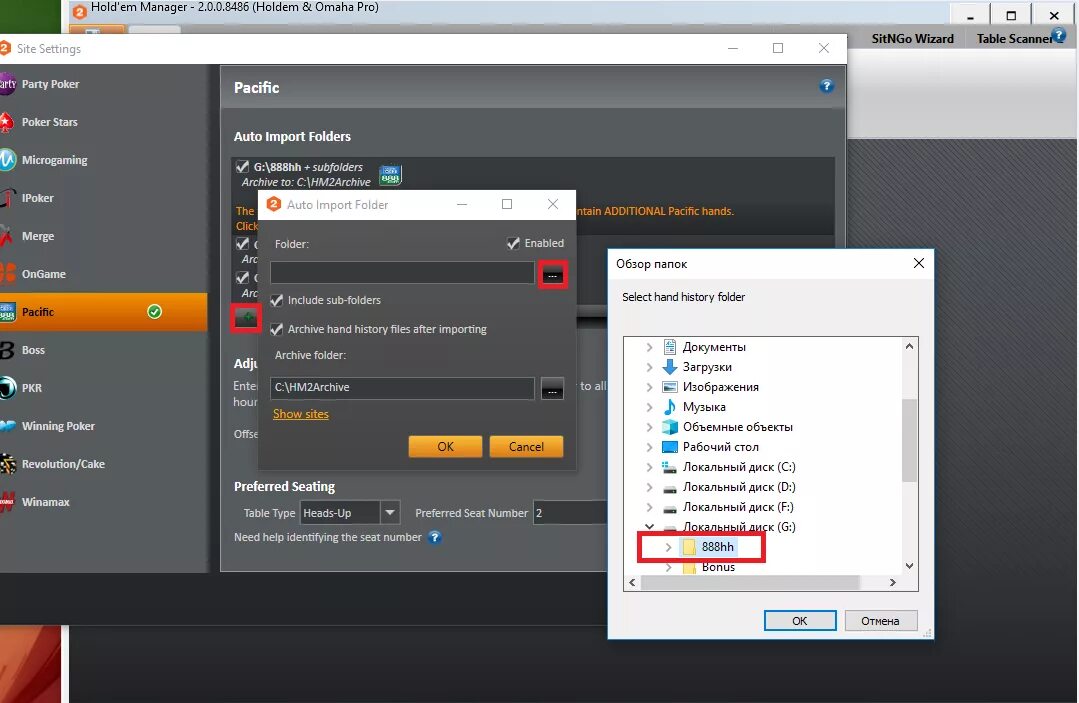Open the Table Scanner menu

pos(1013,39)
